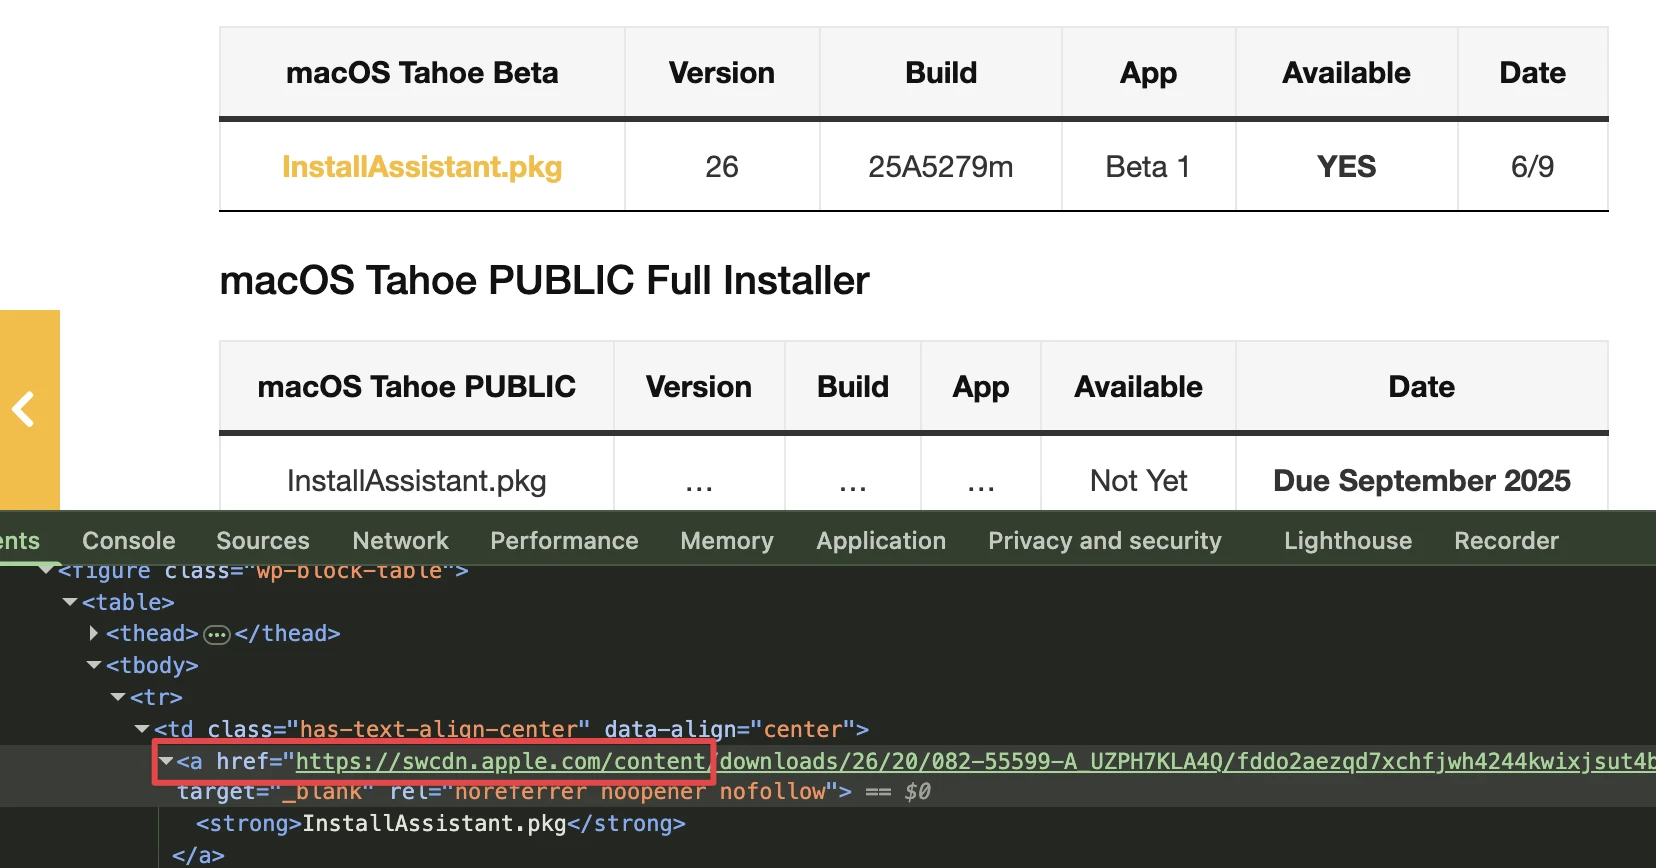Click the YES availability cell
The image size is (1656, 868).
[1346, 166]
